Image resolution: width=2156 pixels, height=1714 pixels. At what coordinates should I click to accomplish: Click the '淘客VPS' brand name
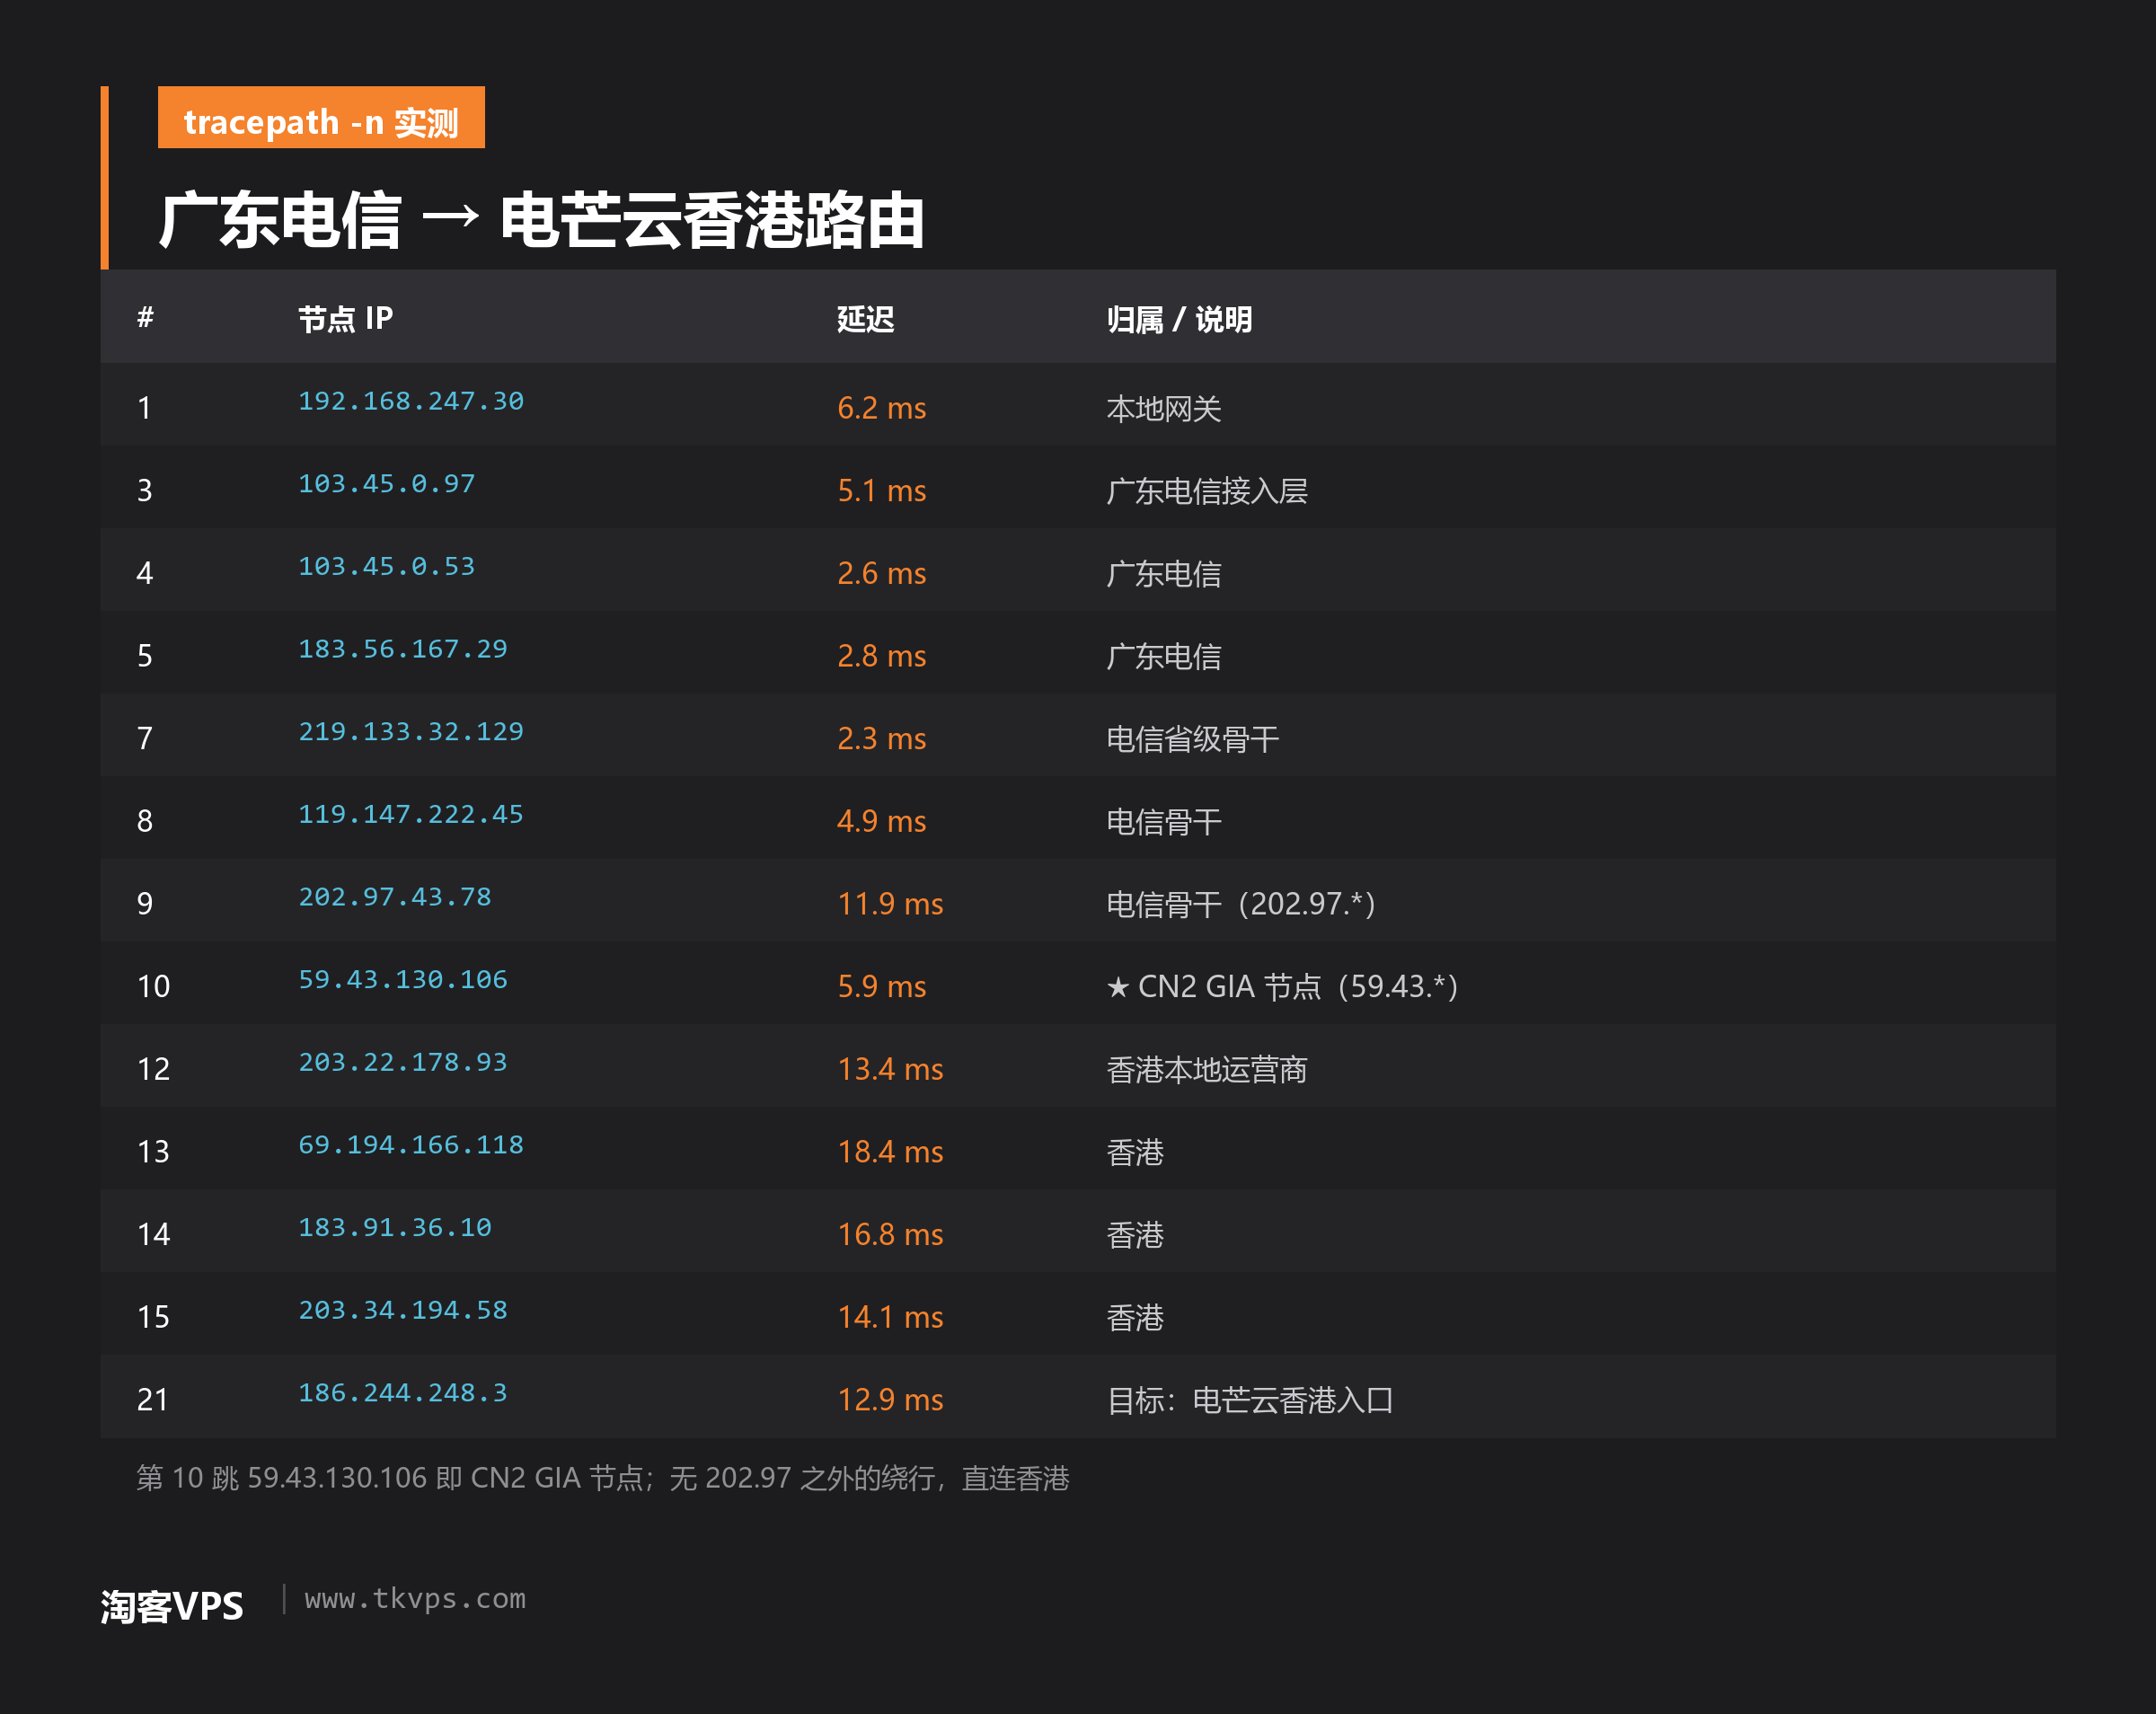[x=172, y=1606]
